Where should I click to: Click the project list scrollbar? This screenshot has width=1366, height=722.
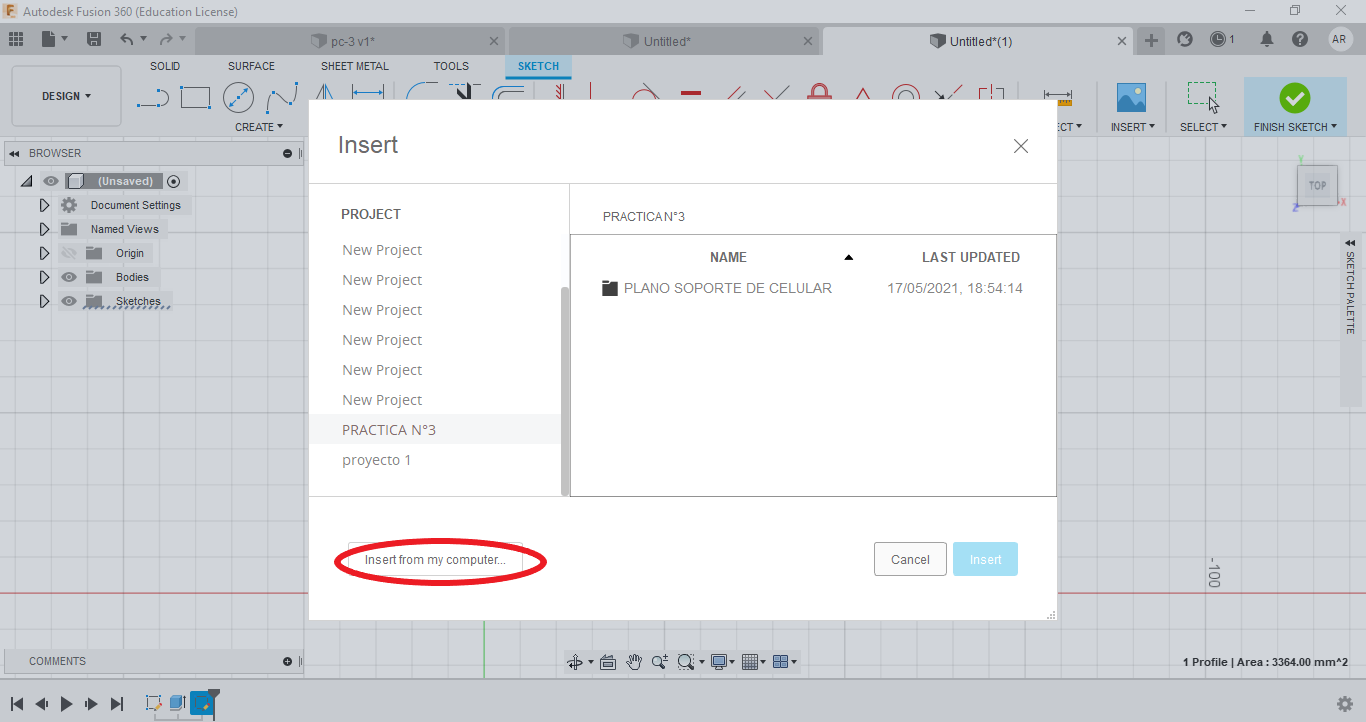[565, 390]
